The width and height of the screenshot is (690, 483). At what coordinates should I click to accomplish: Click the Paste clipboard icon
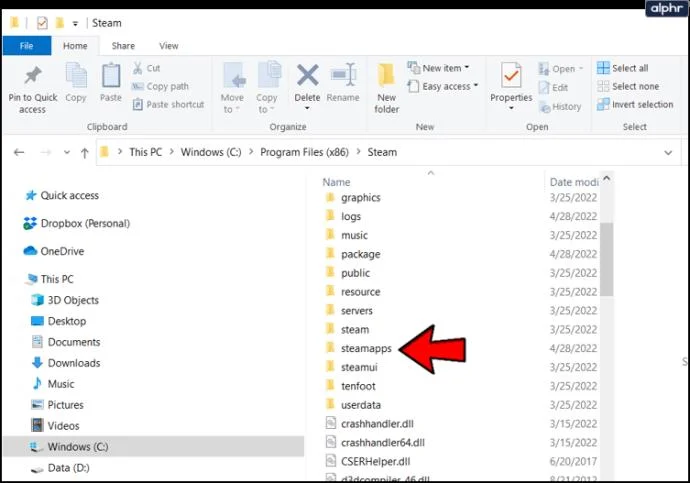click(110, 76)
